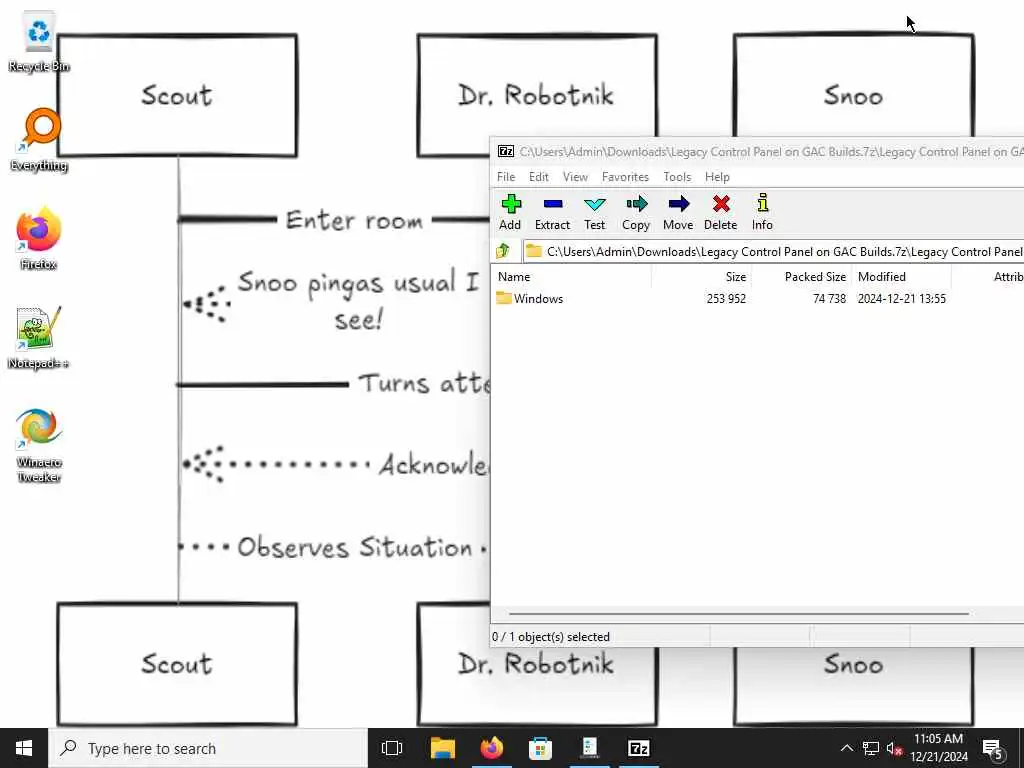1024x768 pixels.
Task: Select the Everything desktop shortcut
Action: tap(39, 140)
